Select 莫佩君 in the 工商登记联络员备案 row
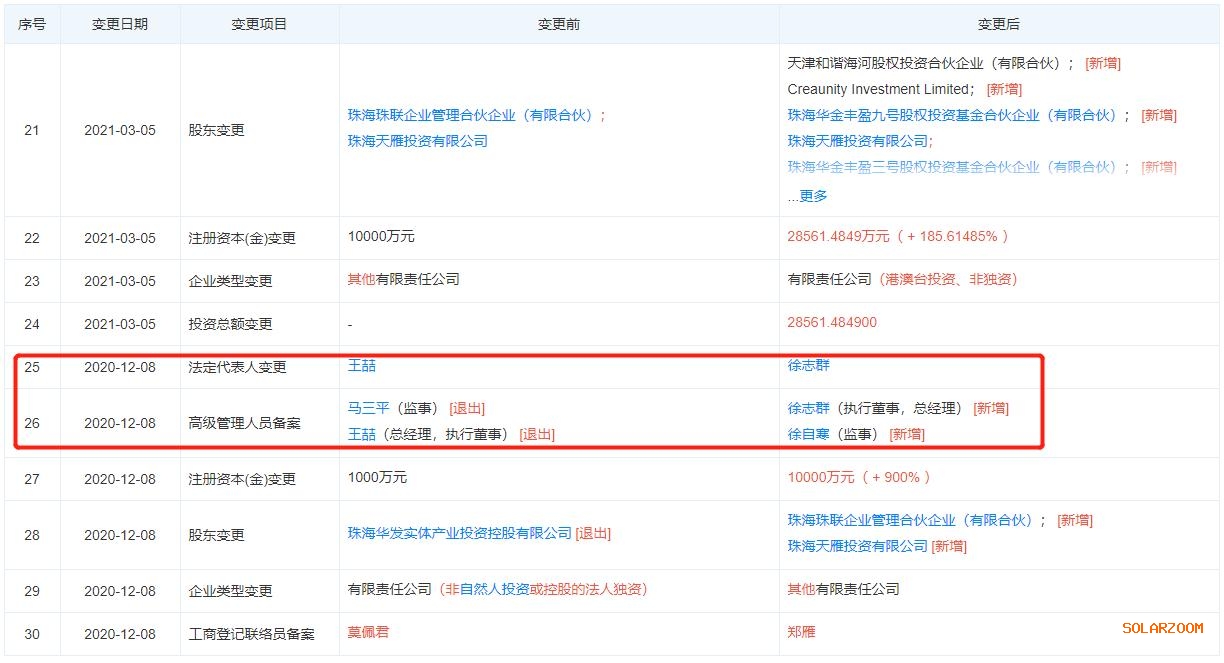1224x663 pixels. pos(368,632)
